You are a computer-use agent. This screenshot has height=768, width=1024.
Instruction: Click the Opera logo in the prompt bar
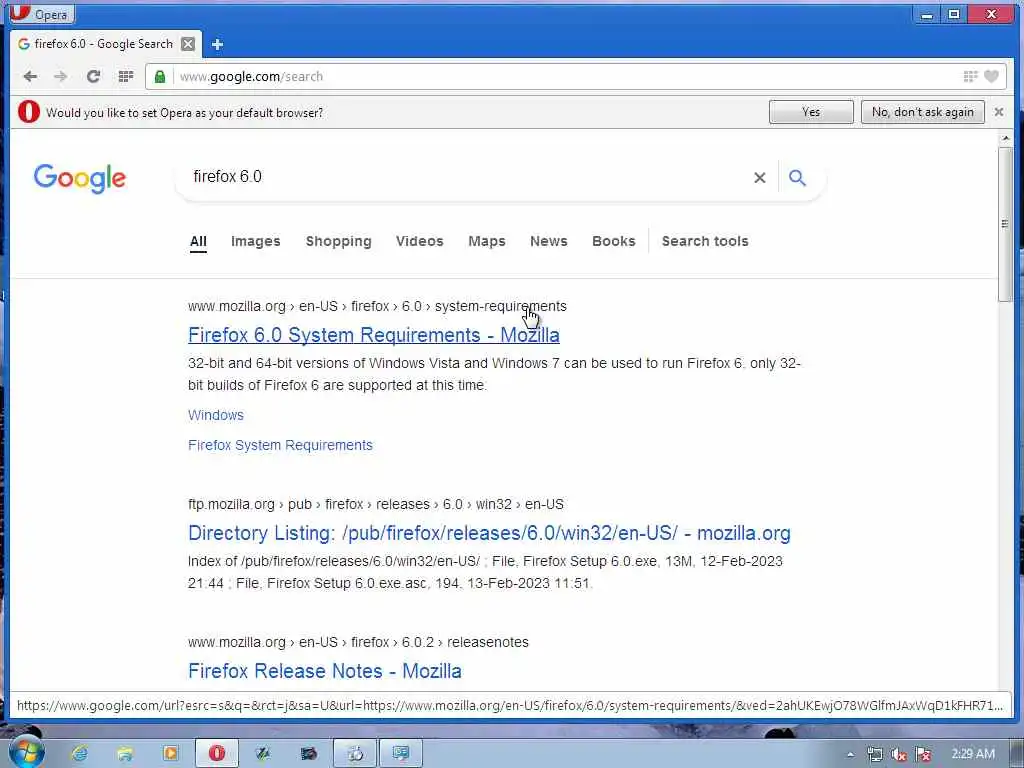click(x=29, y=112)
